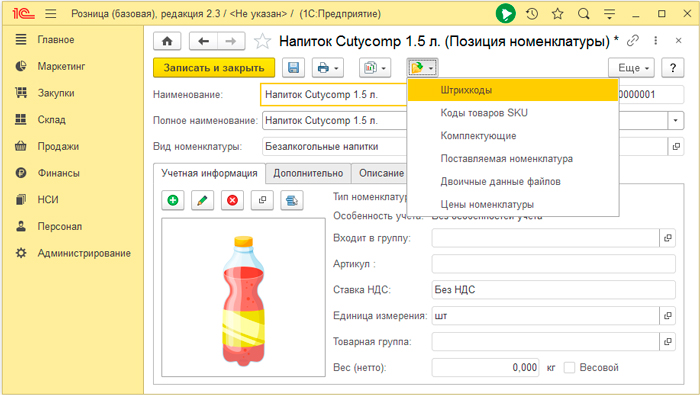700x395 pixels.
Task: Open favorites star in the title bar
Action: point(558,14)
